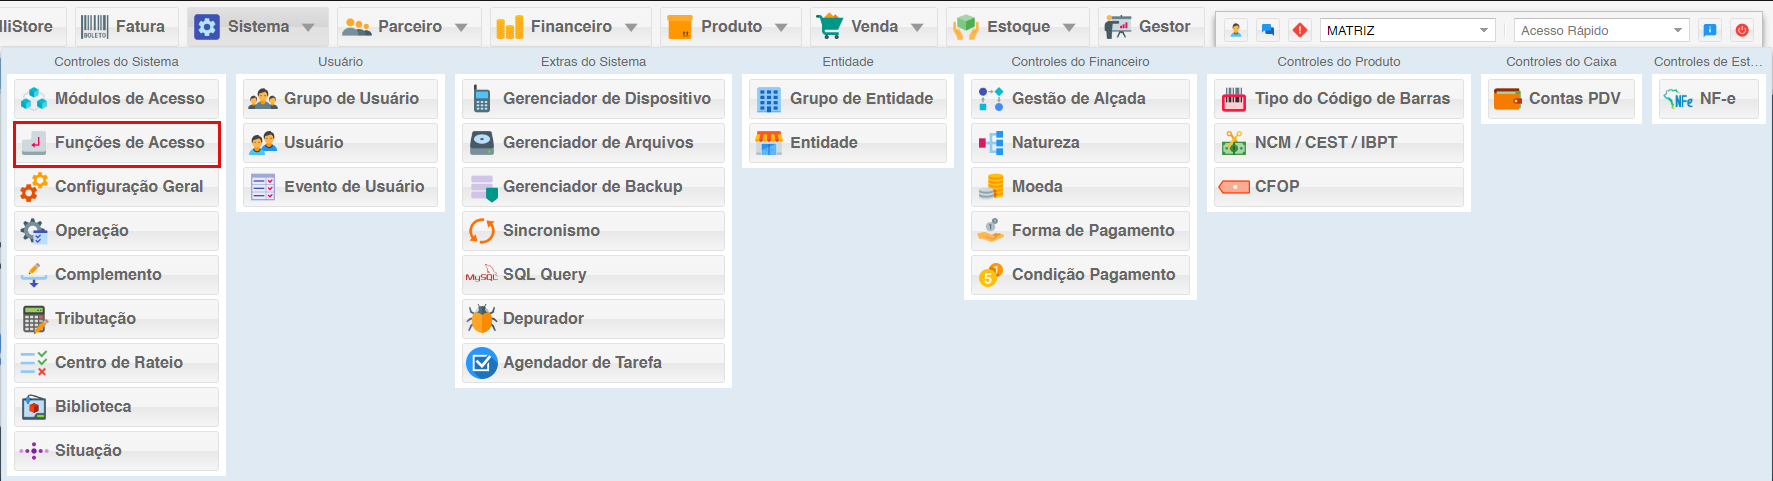Open Configuração Geral
The height and width of the screenshot is (481, 1773).
117,187
